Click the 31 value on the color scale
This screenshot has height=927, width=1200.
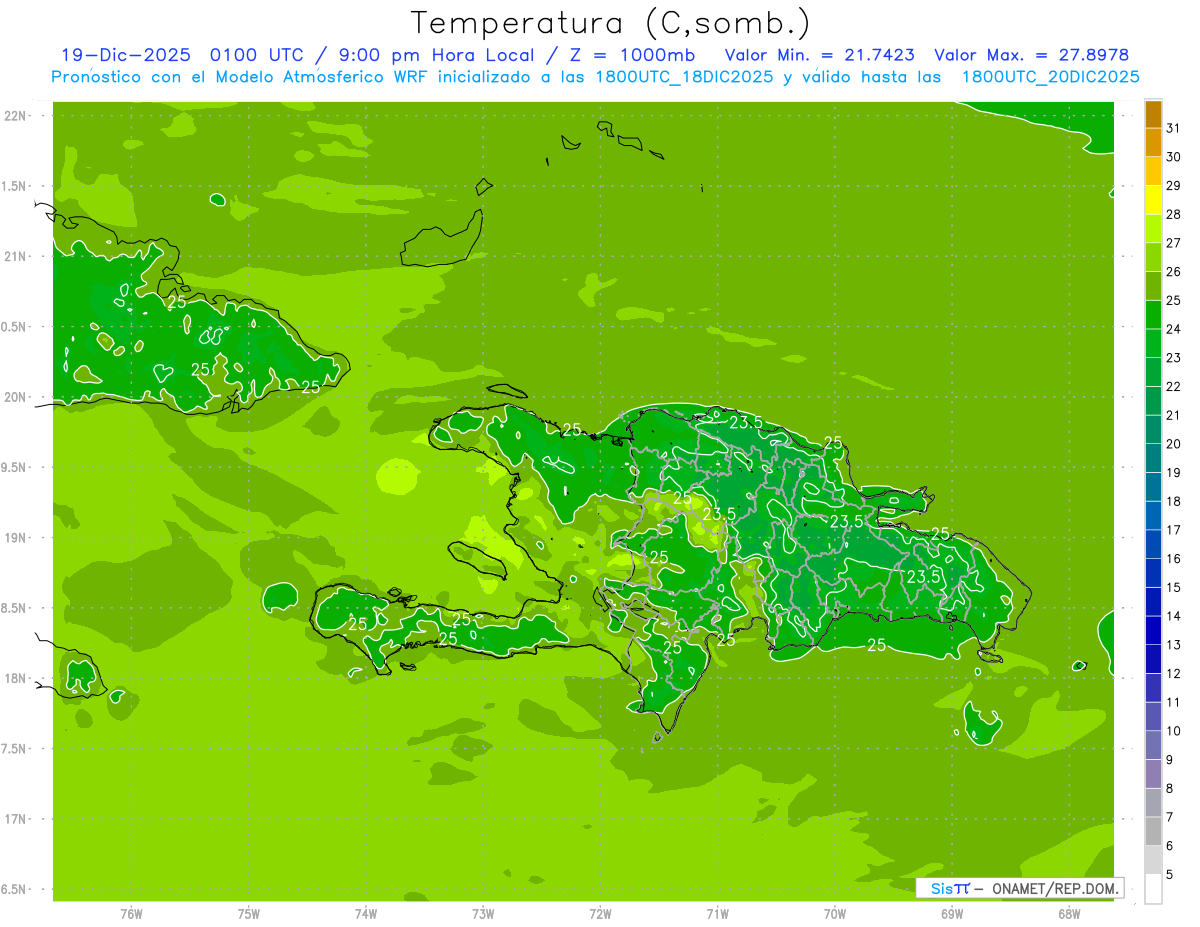tap(1173, 128)
